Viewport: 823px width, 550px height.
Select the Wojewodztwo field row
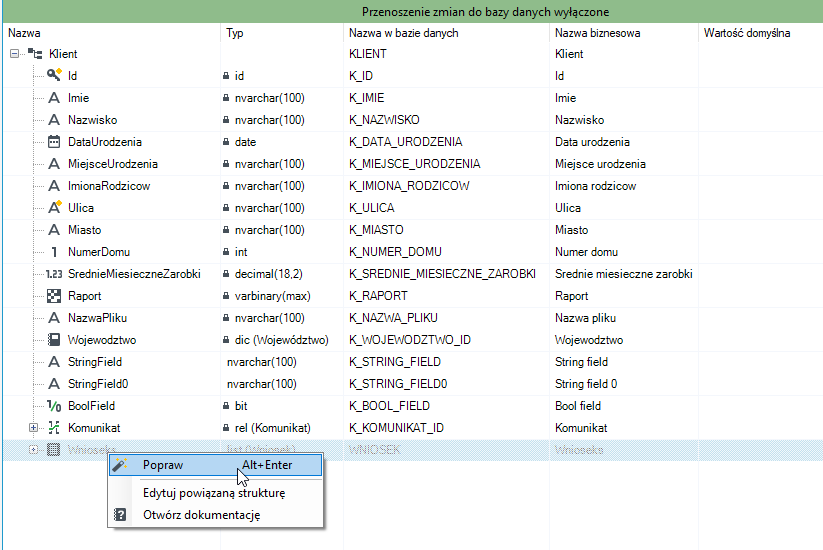pos(413,340)
